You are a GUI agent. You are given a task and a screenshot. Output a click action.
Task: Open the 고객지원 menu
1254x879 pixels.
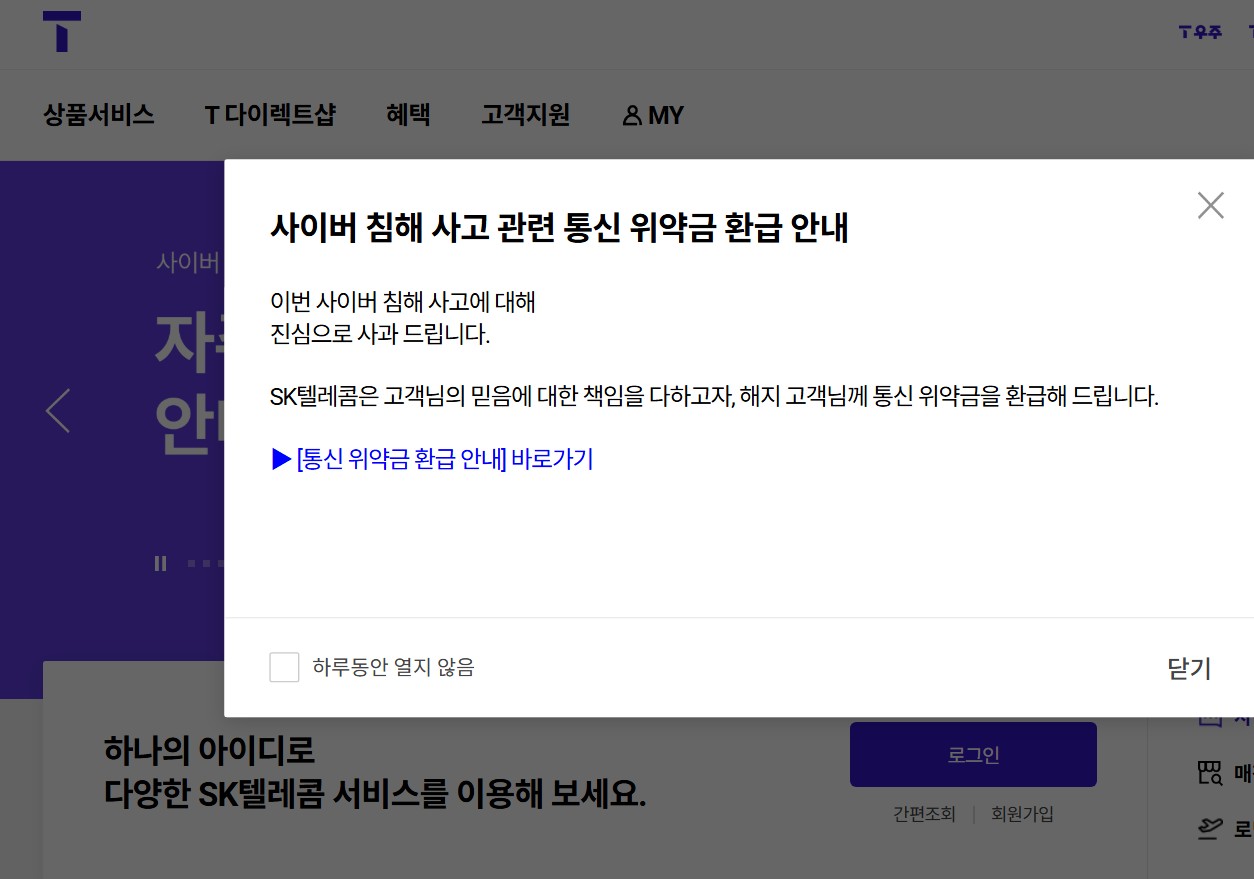point(525,115)
